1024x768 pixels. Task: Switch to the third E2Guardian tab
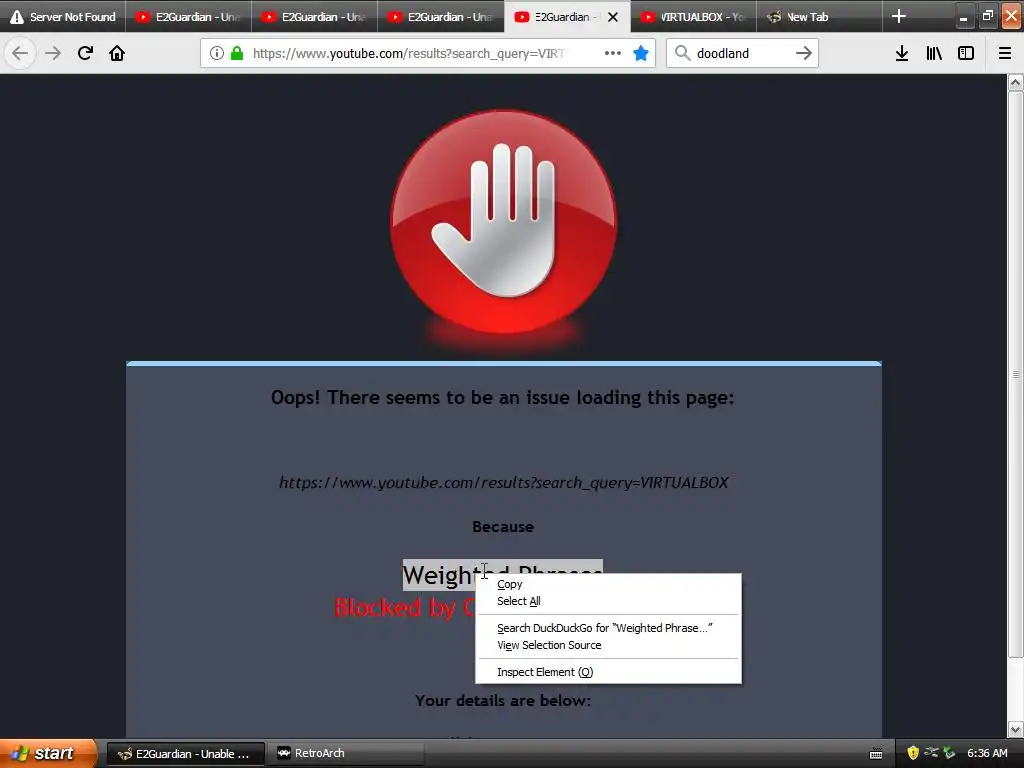click(440, 17)
